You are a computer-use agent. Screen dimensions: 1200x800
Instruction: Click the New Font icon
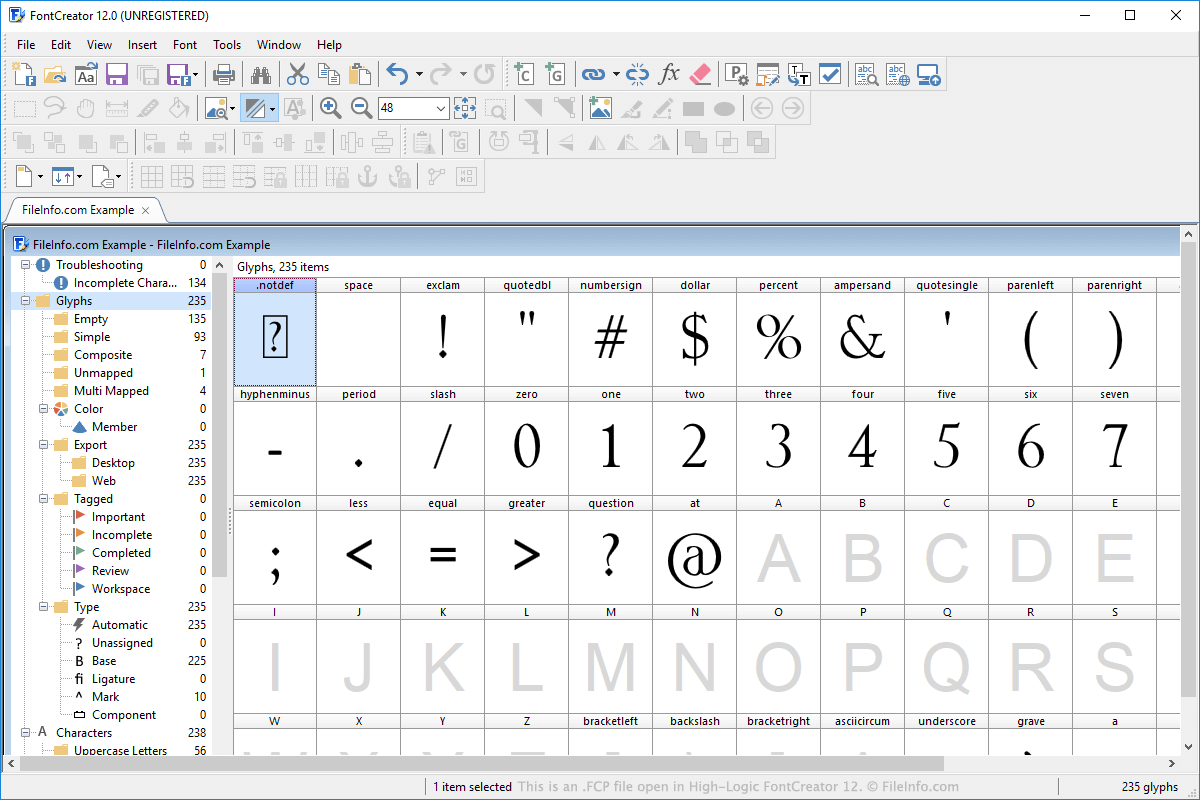[x=25, y=74]
